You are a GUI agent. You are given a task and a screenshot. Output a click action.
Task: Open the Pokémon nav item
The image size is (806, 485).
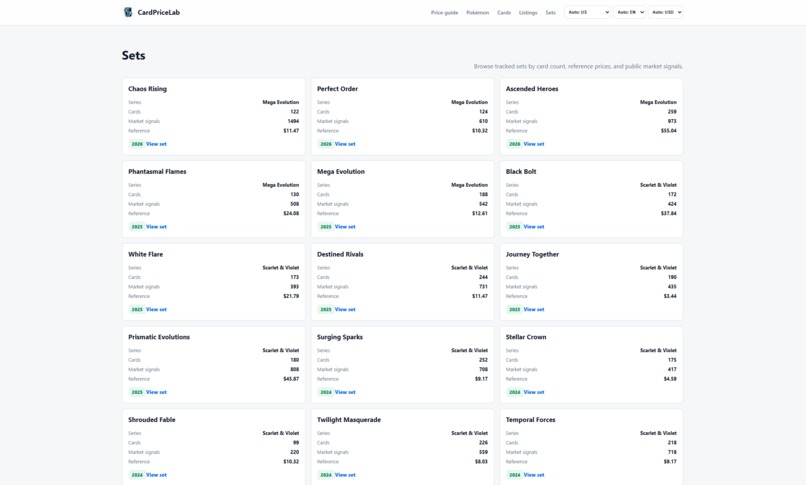point(478,12)
